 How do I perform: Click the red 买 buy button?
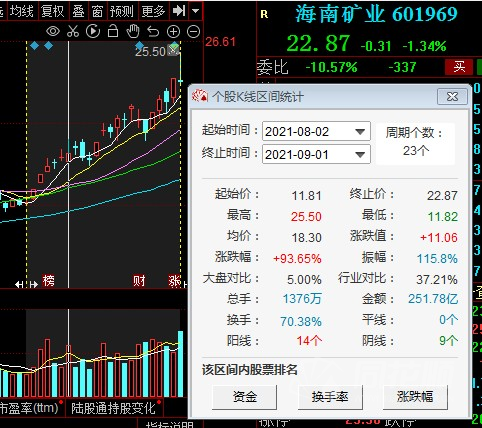(x=459, y=67)
